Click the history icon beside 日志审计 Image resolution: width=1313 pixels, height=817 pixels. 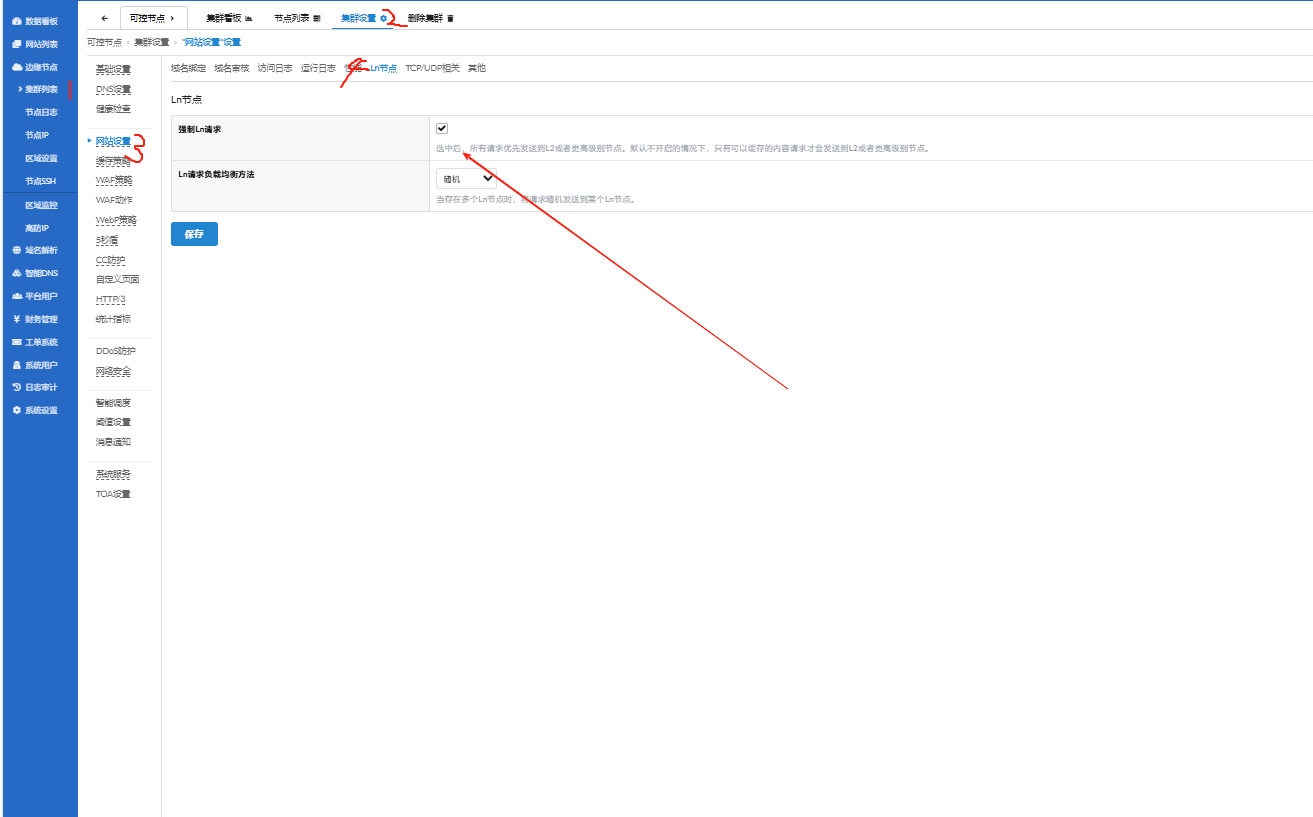(17, 387)
